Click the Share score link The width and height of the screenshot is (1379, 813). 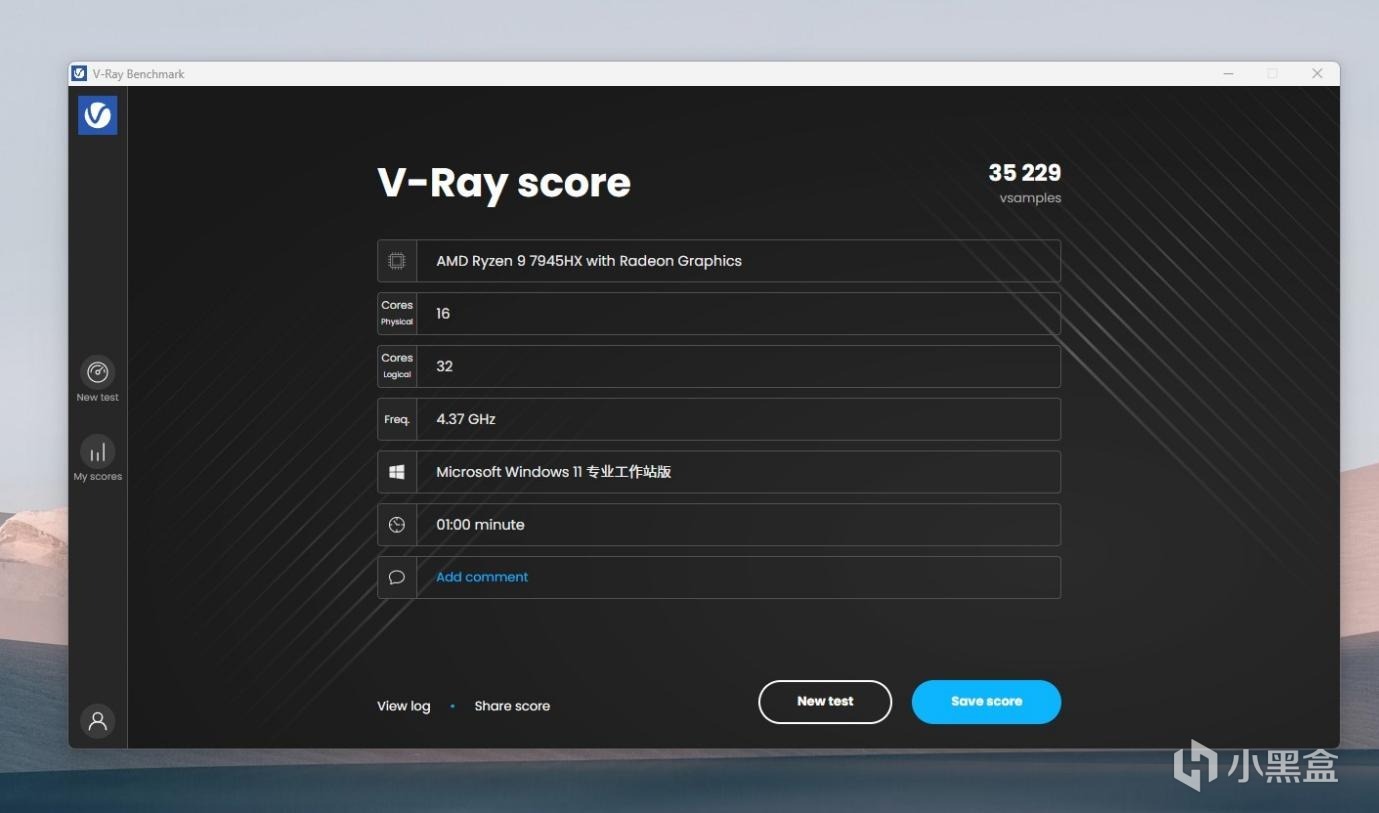pyautogui.click(x=512, y=706)
